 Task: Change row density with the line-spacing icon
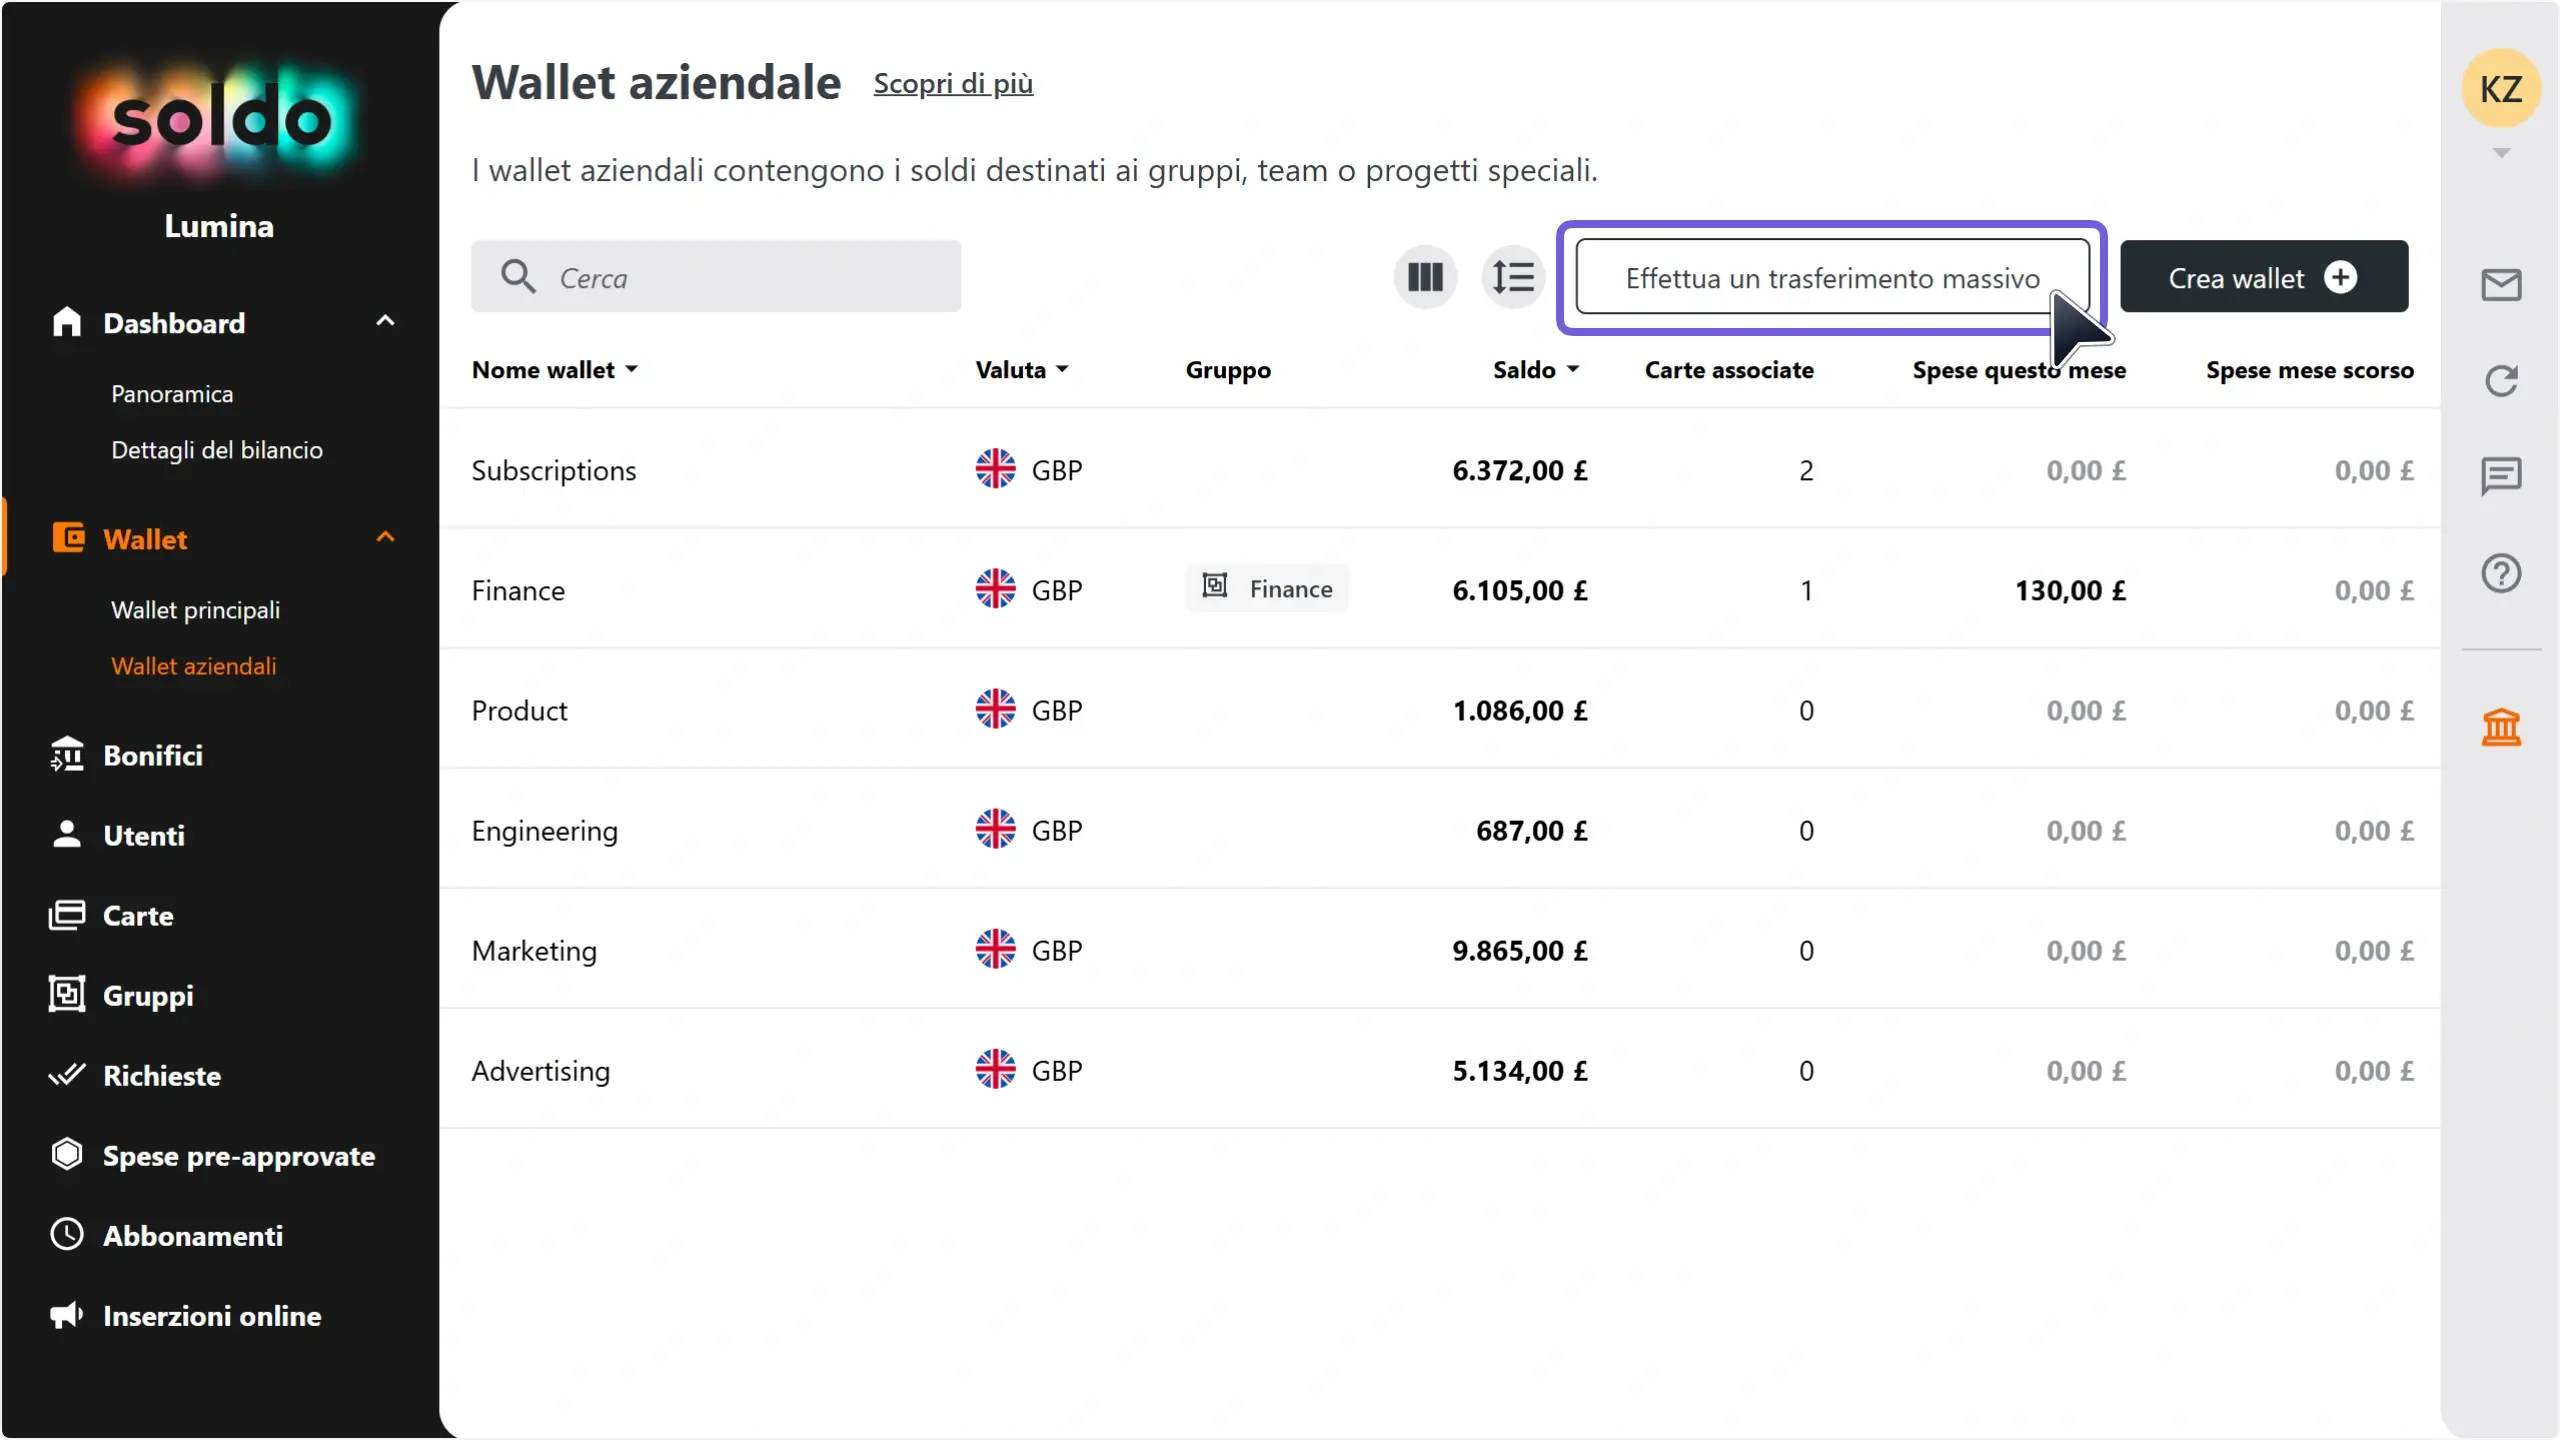1513,277
